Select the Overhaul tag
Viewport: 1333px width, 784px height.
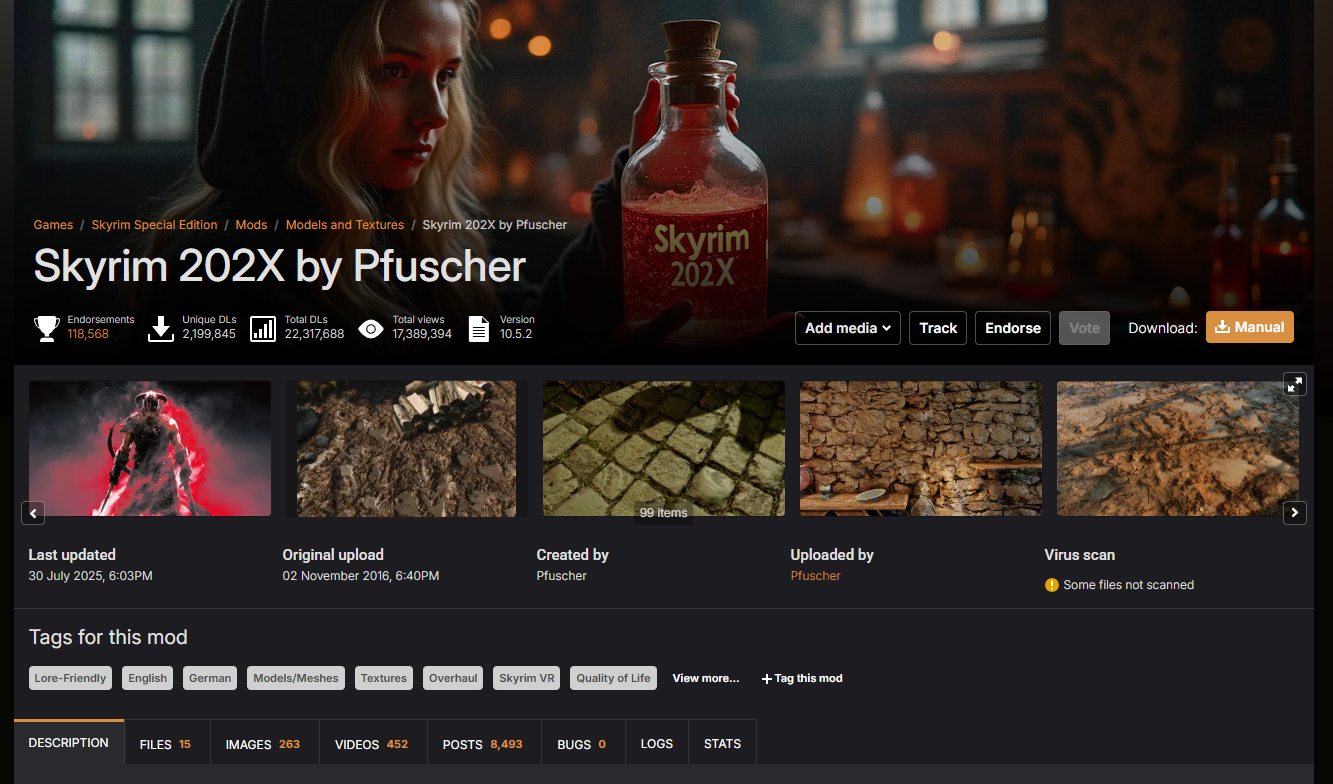[453, 678]
